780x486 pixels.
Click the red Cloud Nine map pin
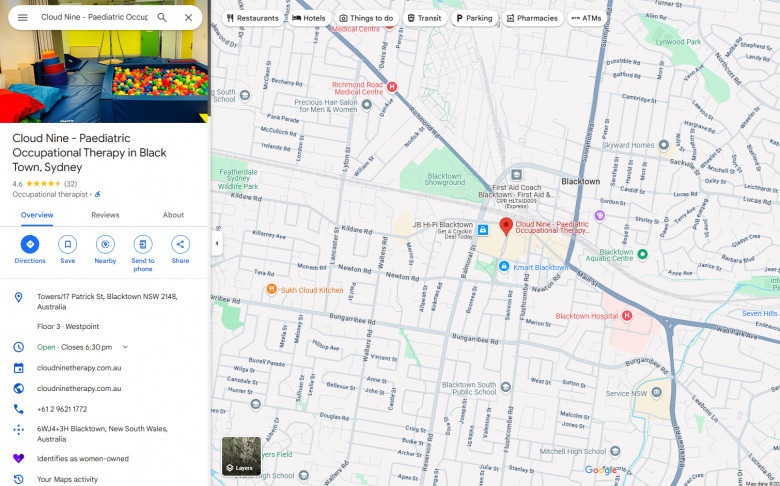pos(506,226)
